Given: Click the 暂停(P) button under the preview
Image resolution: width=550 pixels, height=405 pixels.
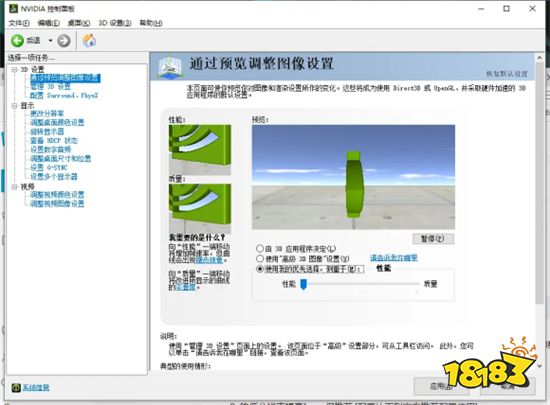Looking at the screenshot, I should pos(433,239).
